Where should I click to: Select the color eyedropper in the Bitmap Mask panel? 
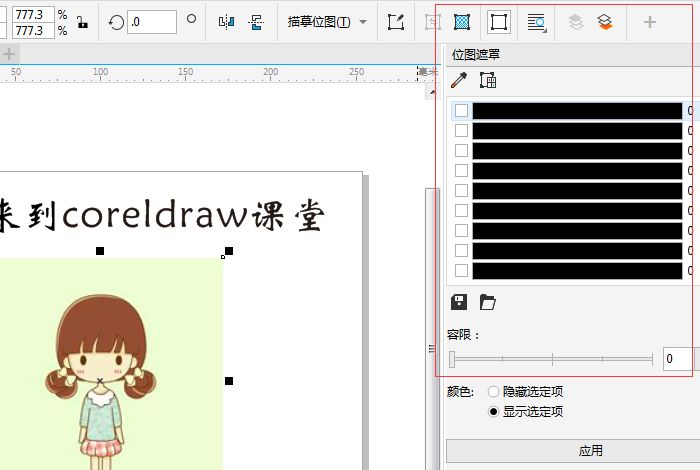pyautogui.click(x=459, y=81)
